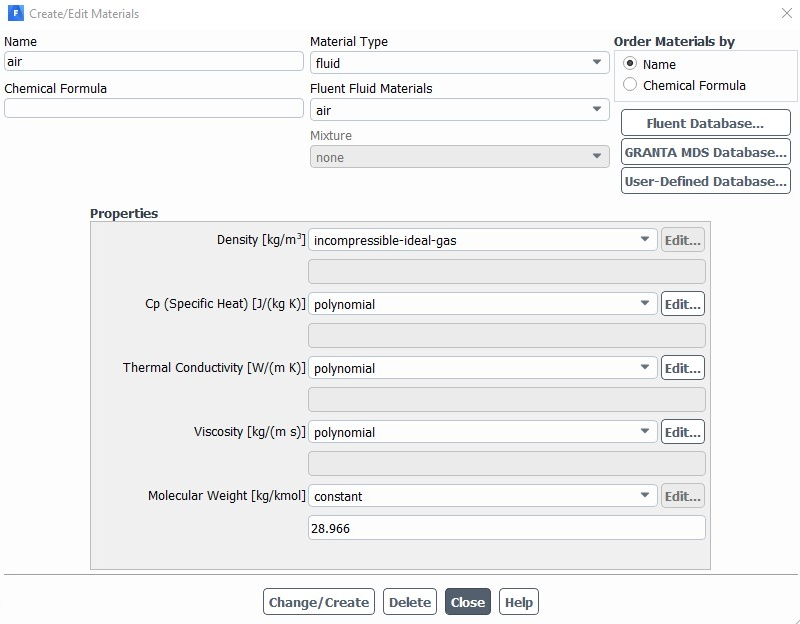Screen dimensions: 800x624
Task: Select the Name radio button
Action: click(x=630, y=64)
